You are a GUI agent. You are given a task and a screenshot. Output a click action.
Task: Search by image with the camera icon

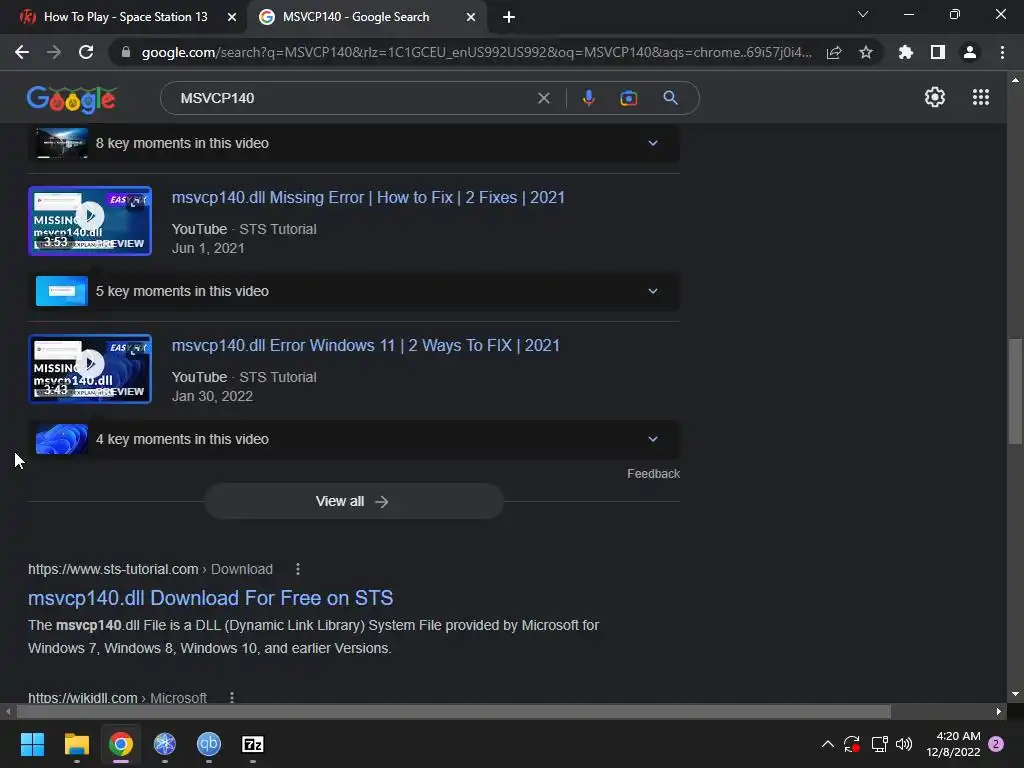pos(628,98)
